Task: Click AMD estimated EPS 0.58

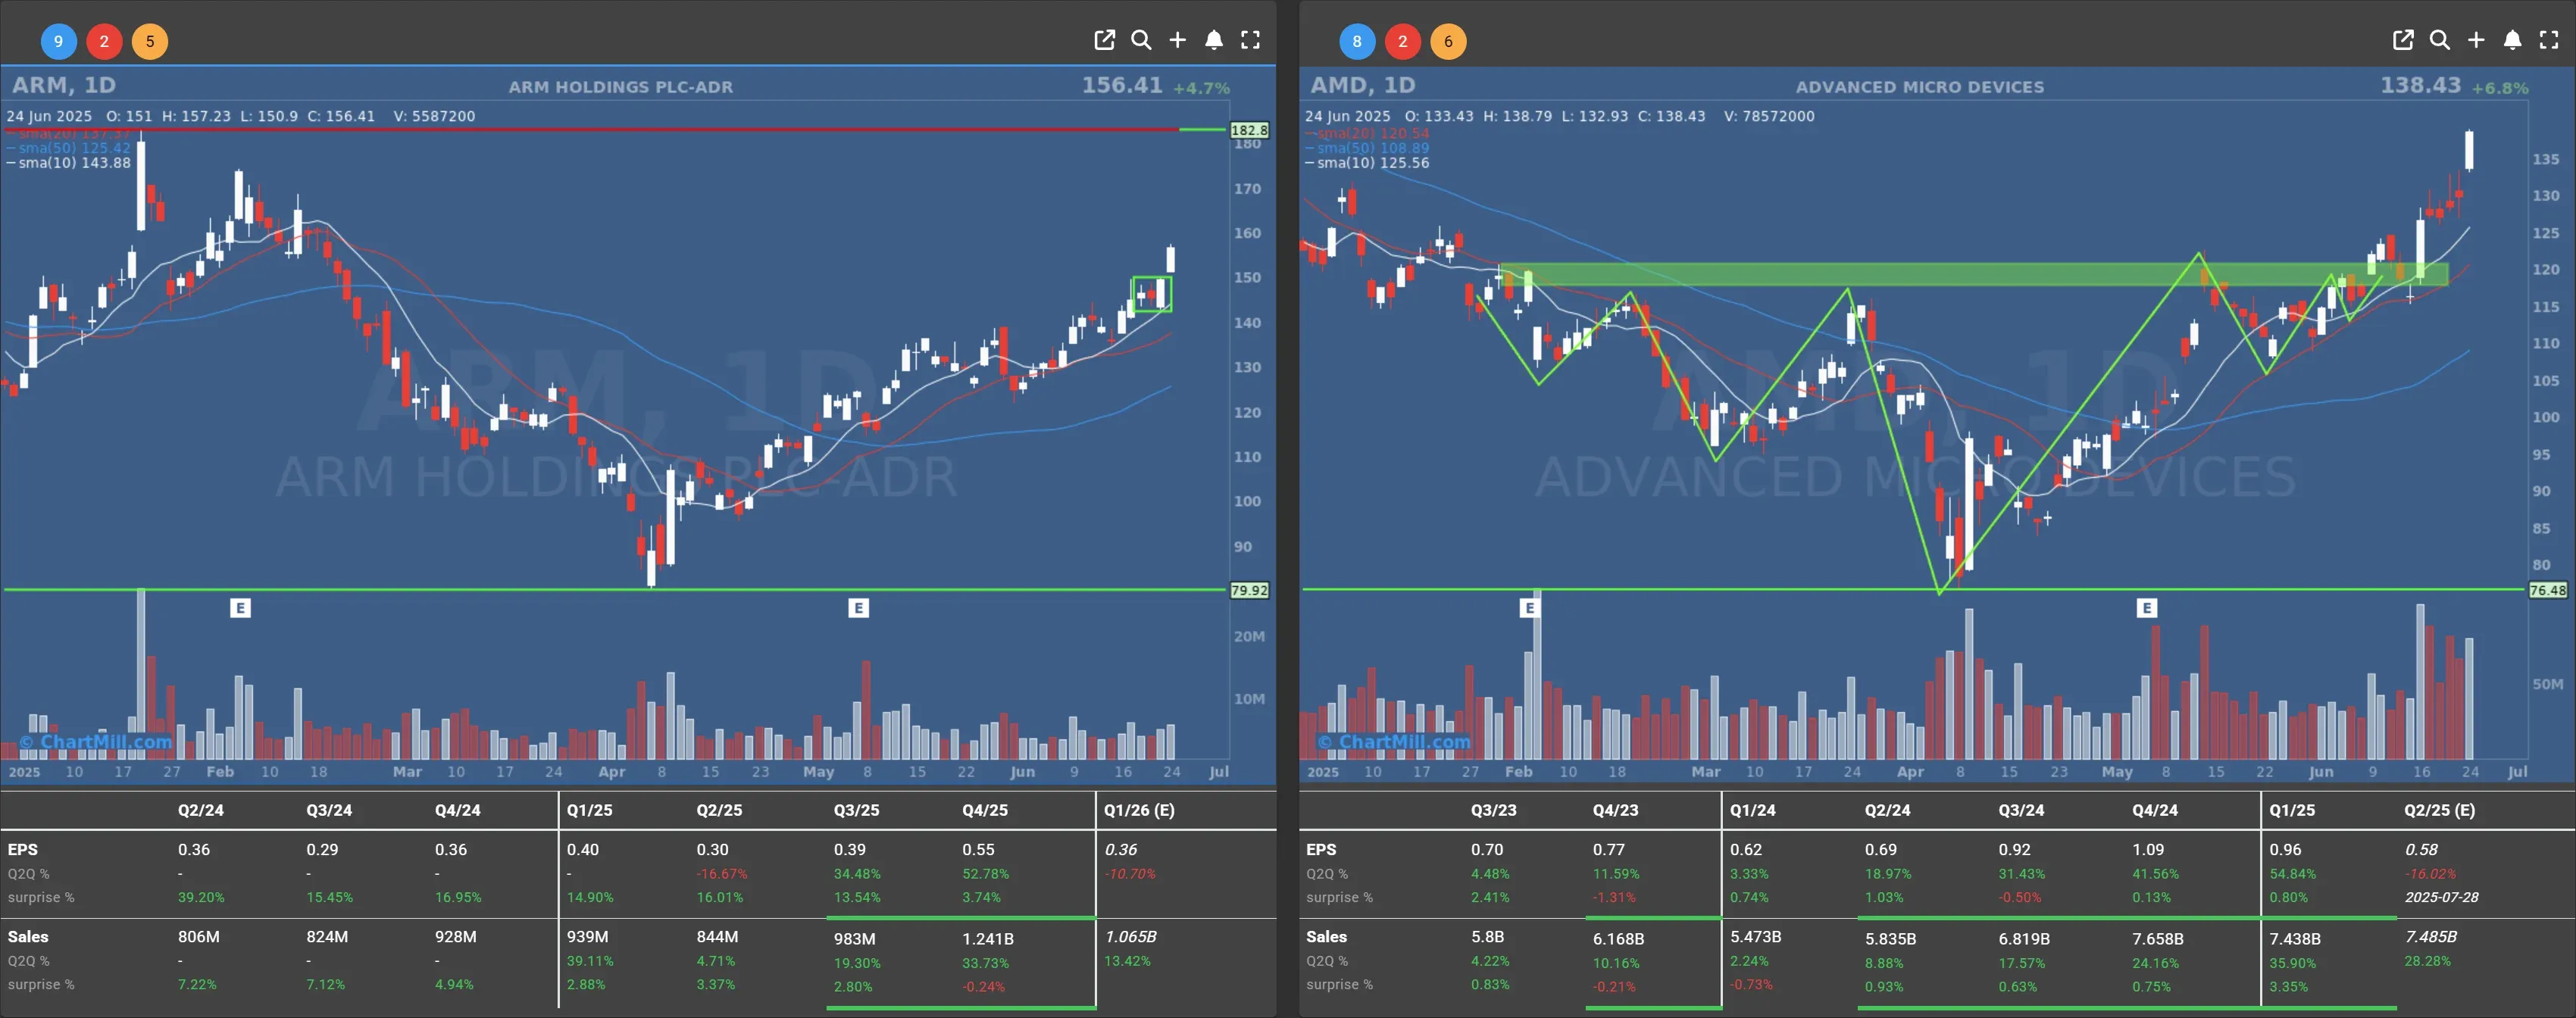Action: coord(2421,849)
